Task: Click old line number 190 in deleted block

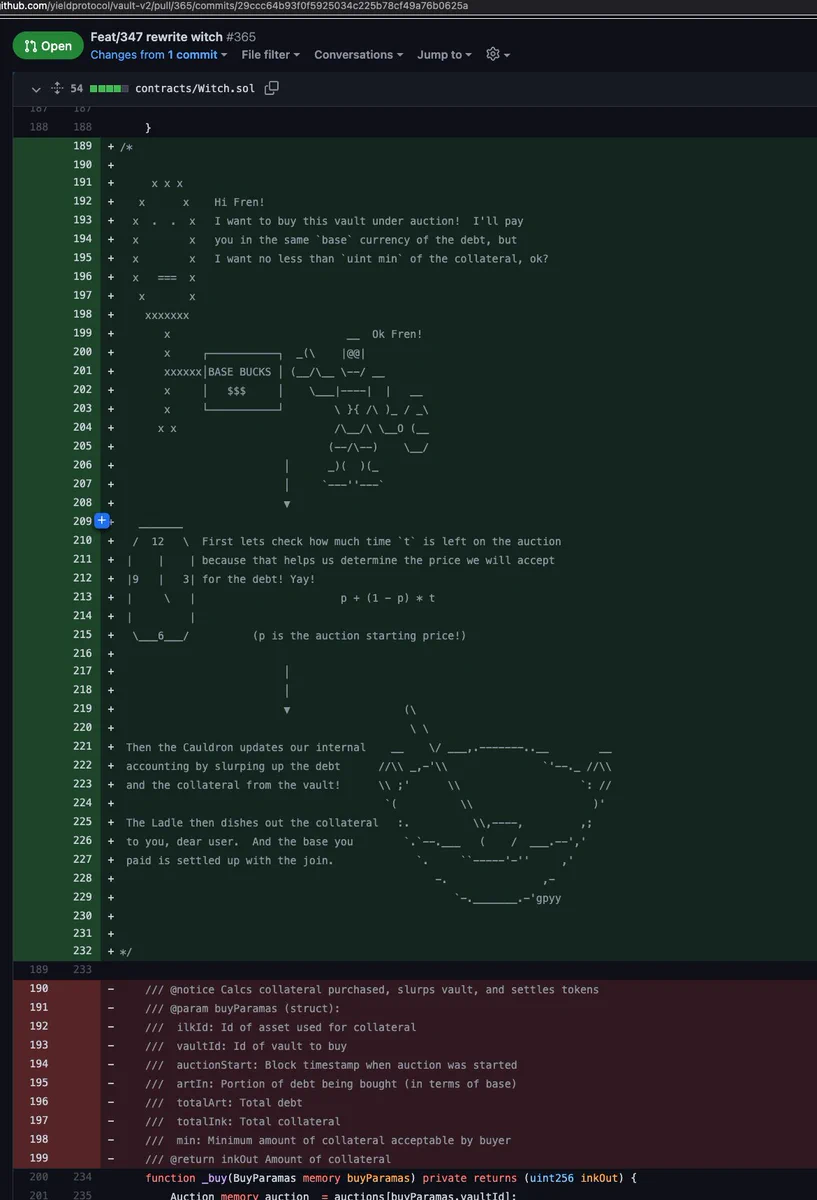Action: tap(38, 989)
